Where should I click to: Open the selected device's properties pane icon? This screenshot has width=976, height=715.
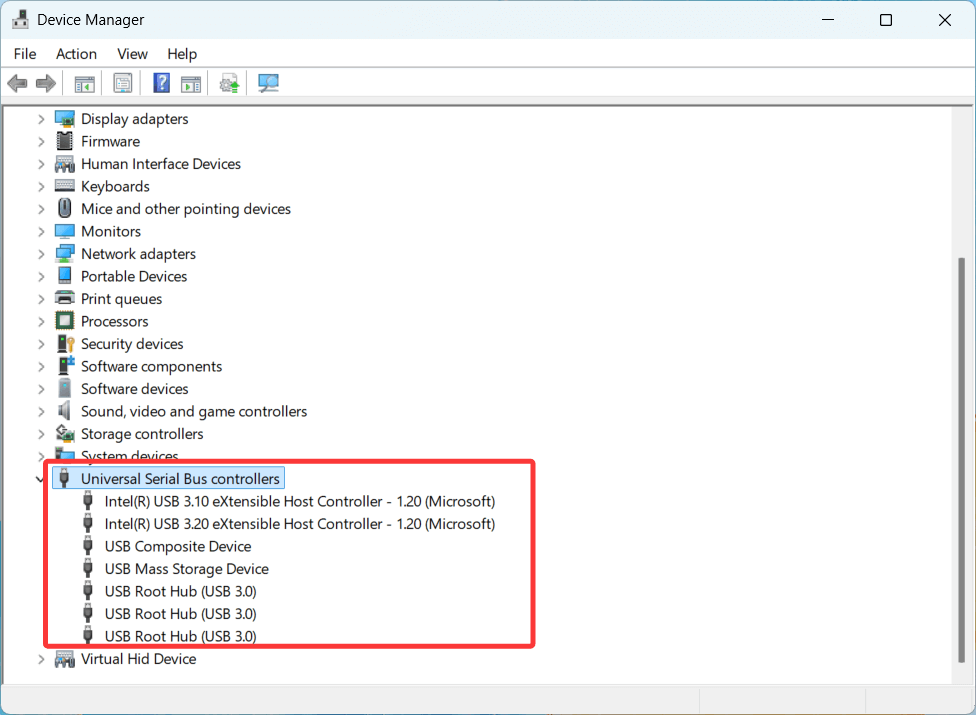191,82
